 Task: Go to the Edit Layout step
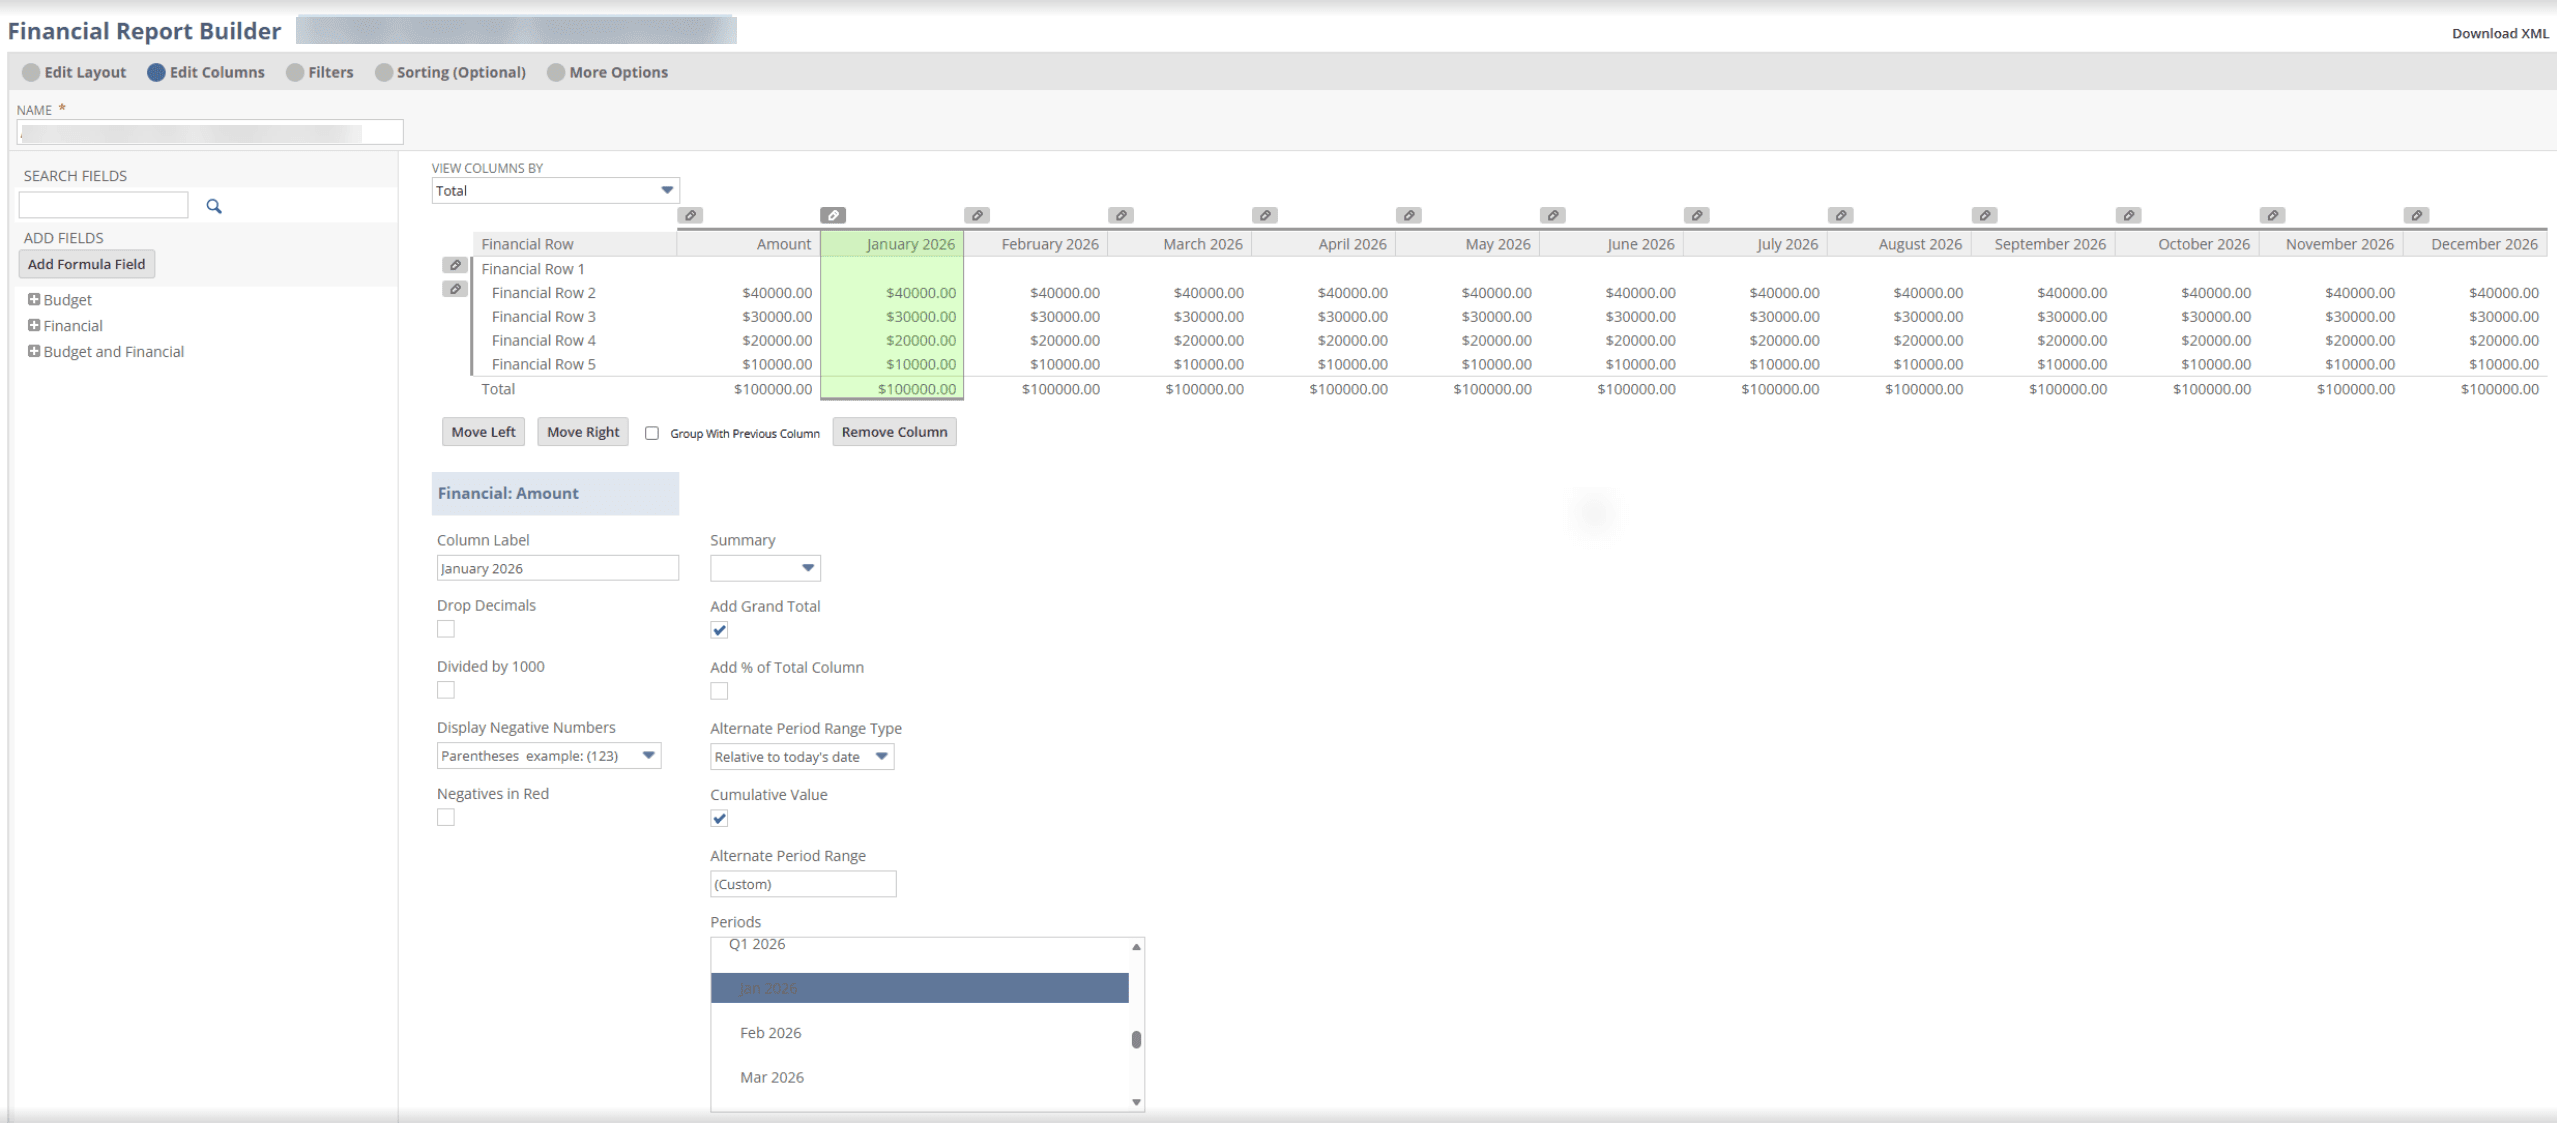point(74,72)
